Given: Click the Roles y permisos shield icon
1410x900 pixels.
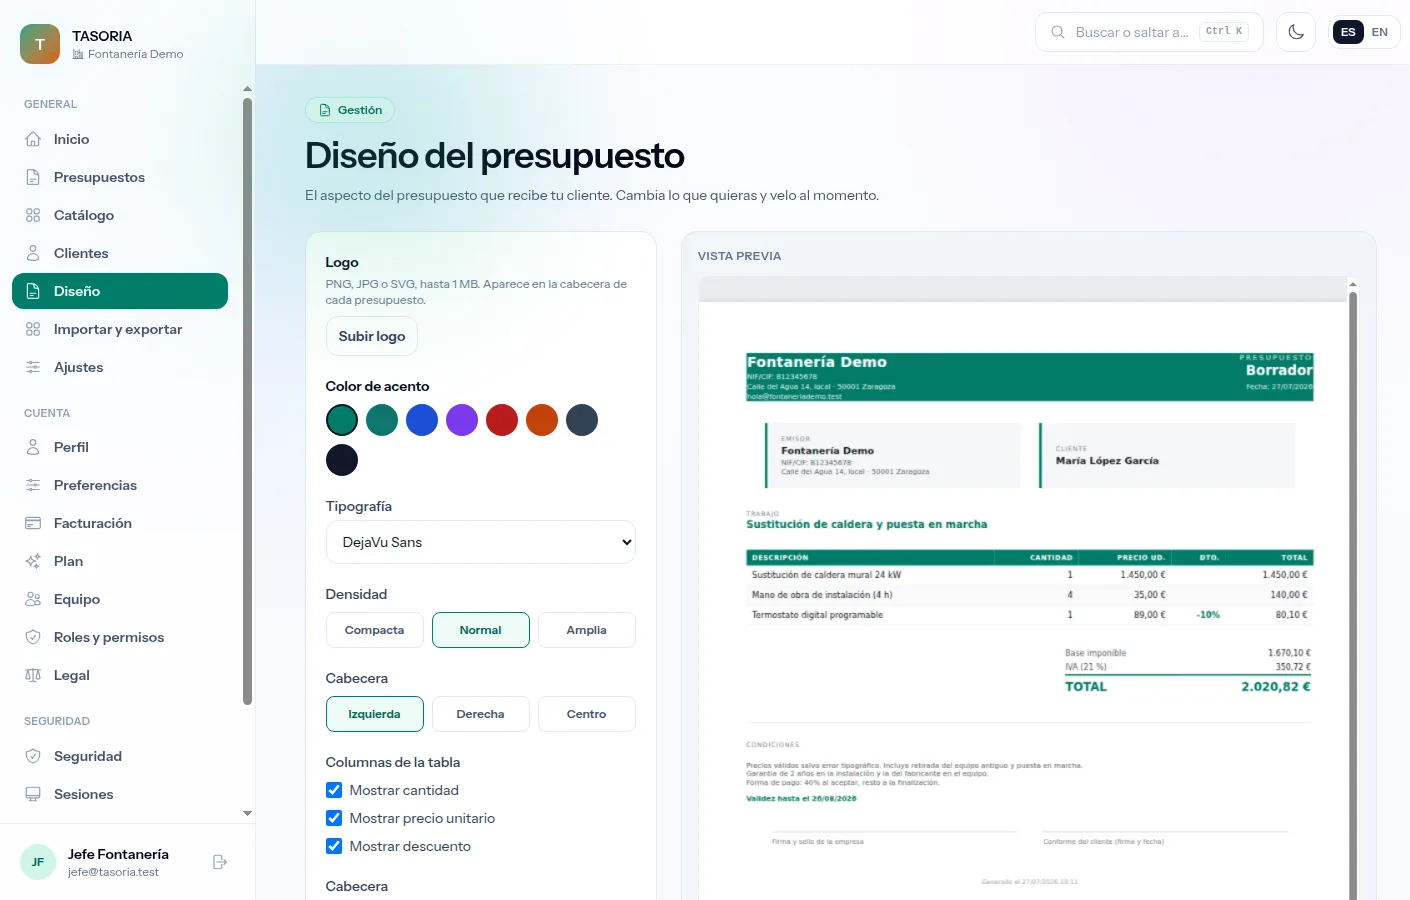Looking at the screenshot, I should point(33,637).
